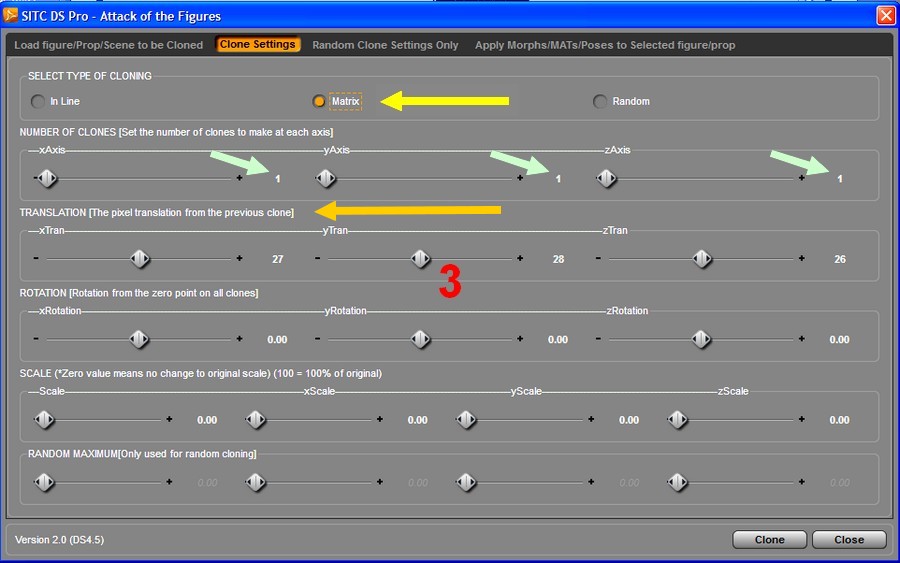Click yTran value 28
Viewport: 900px width, 563px height.
558,259
